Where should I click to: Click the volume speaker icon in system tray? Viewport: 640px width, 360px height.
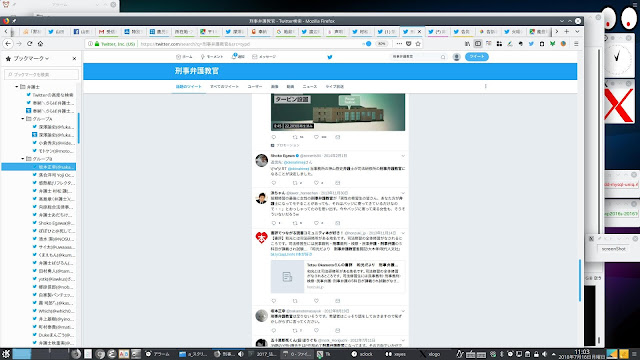(544, 354)
